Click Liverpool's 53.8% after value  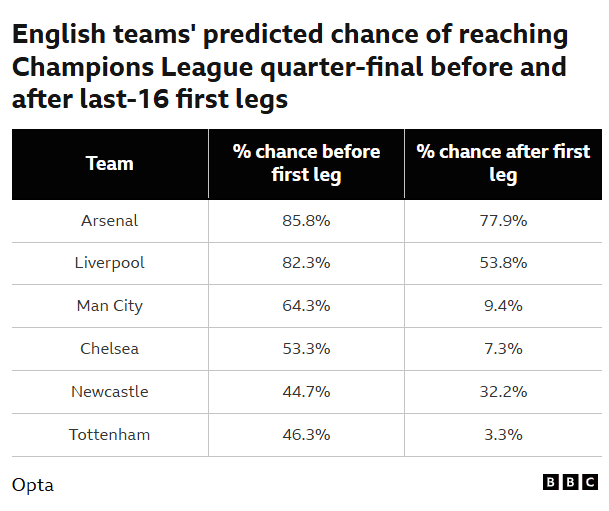click(503, 263)
